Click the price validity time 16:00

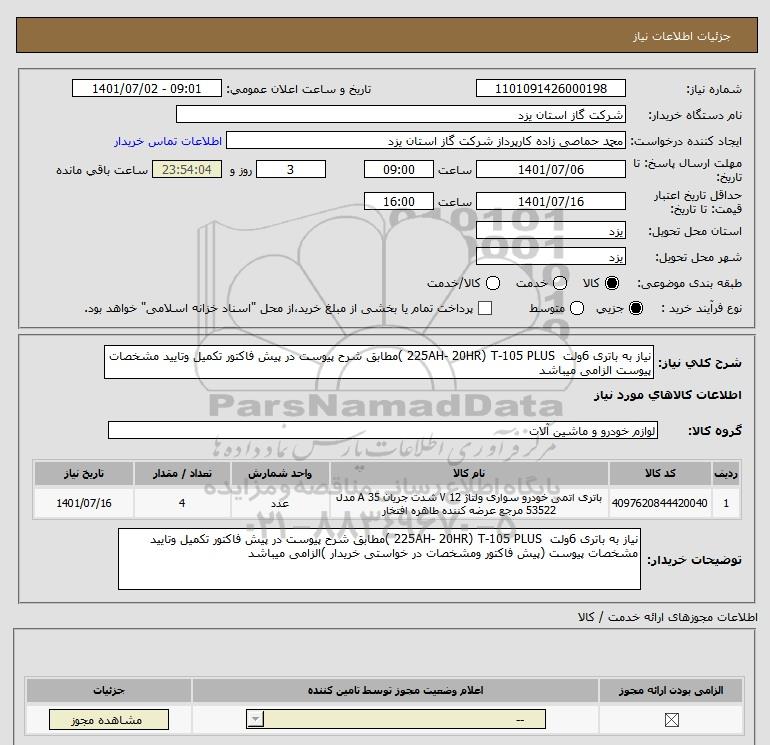pos(399,201)
